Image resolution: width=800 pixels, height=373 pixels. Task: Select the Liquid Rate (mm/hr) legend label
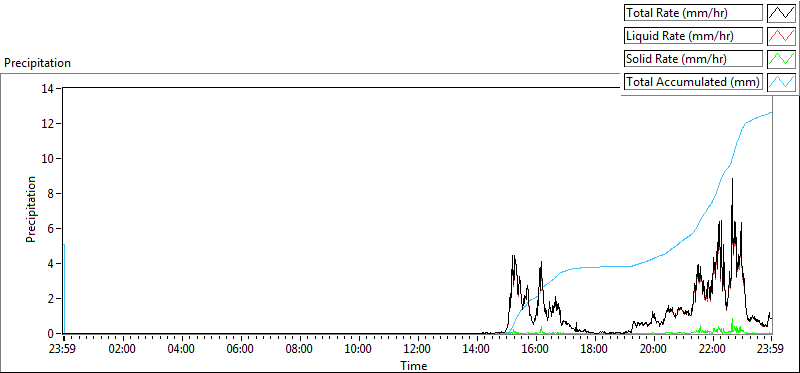pyautogui.click(x=693, y=36)
